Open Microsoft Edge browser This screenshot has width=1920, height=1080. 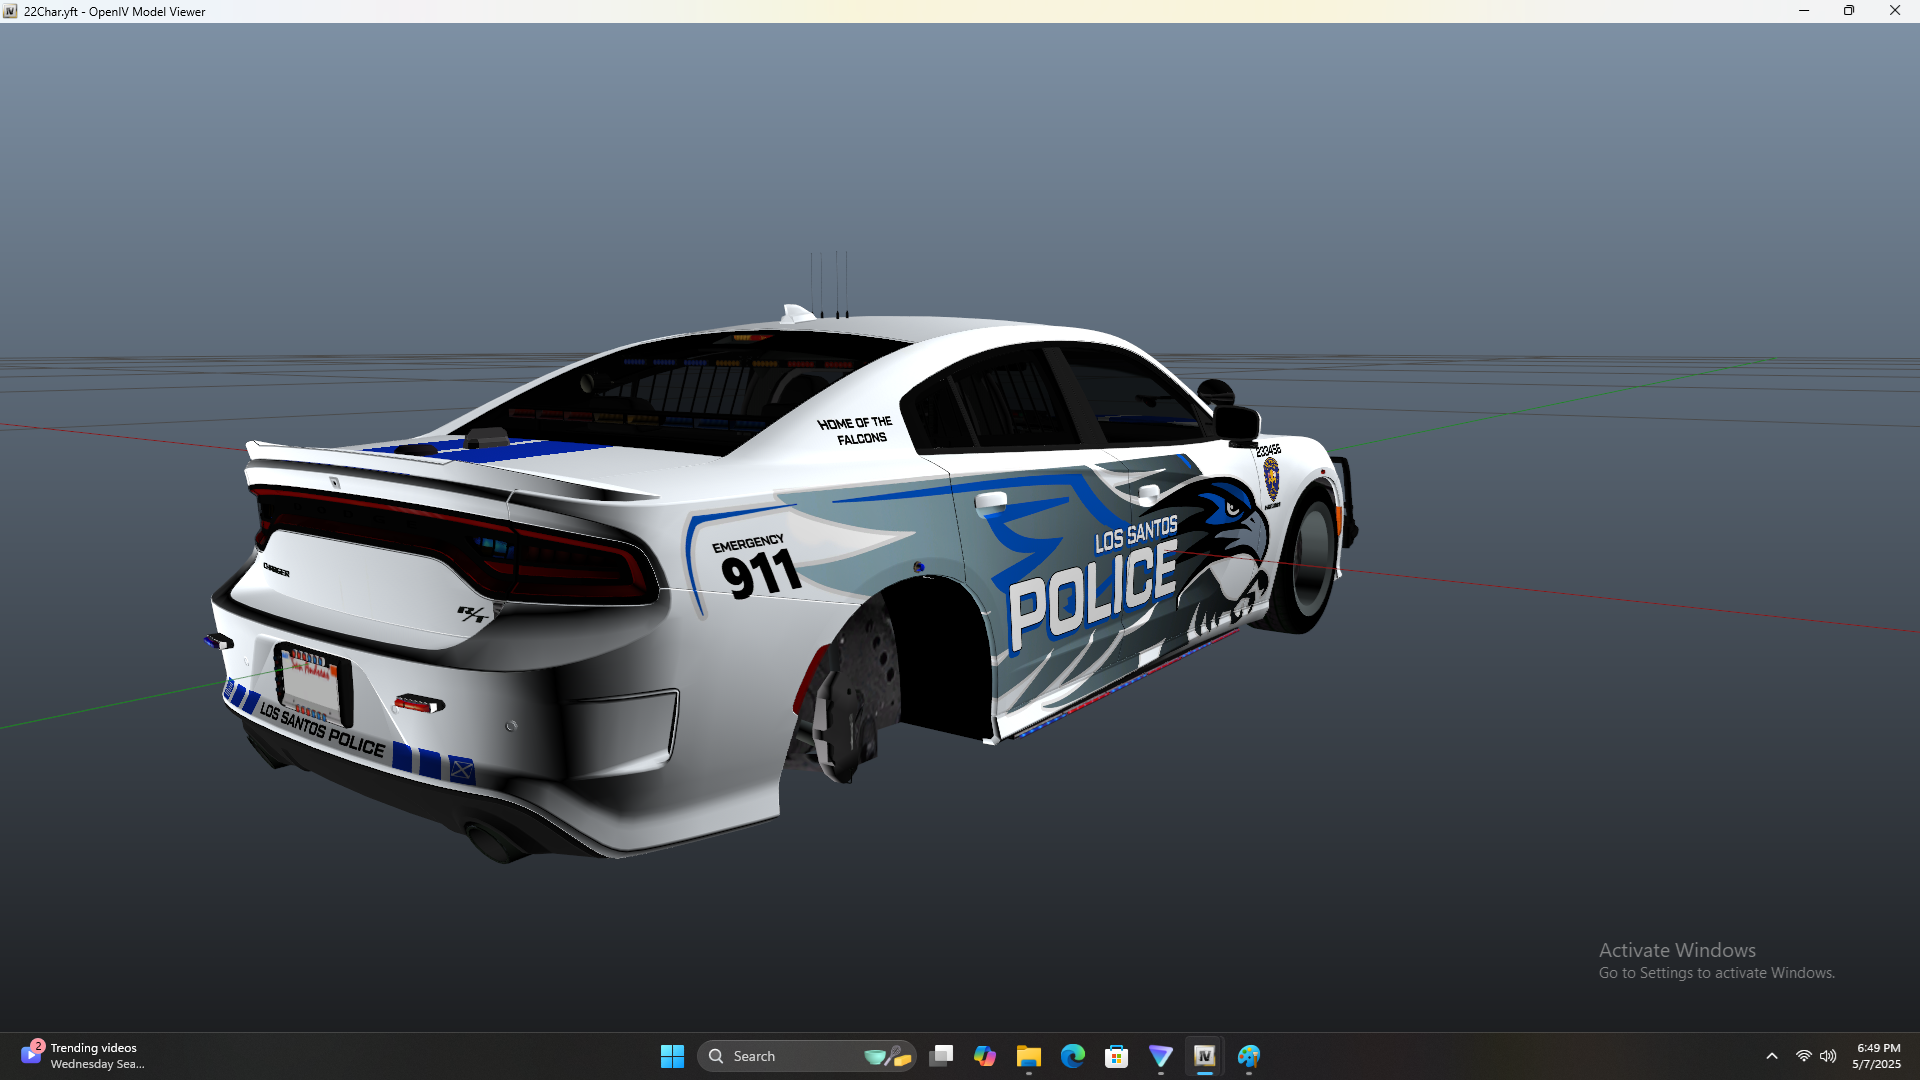click(x=1073, y=1056)
